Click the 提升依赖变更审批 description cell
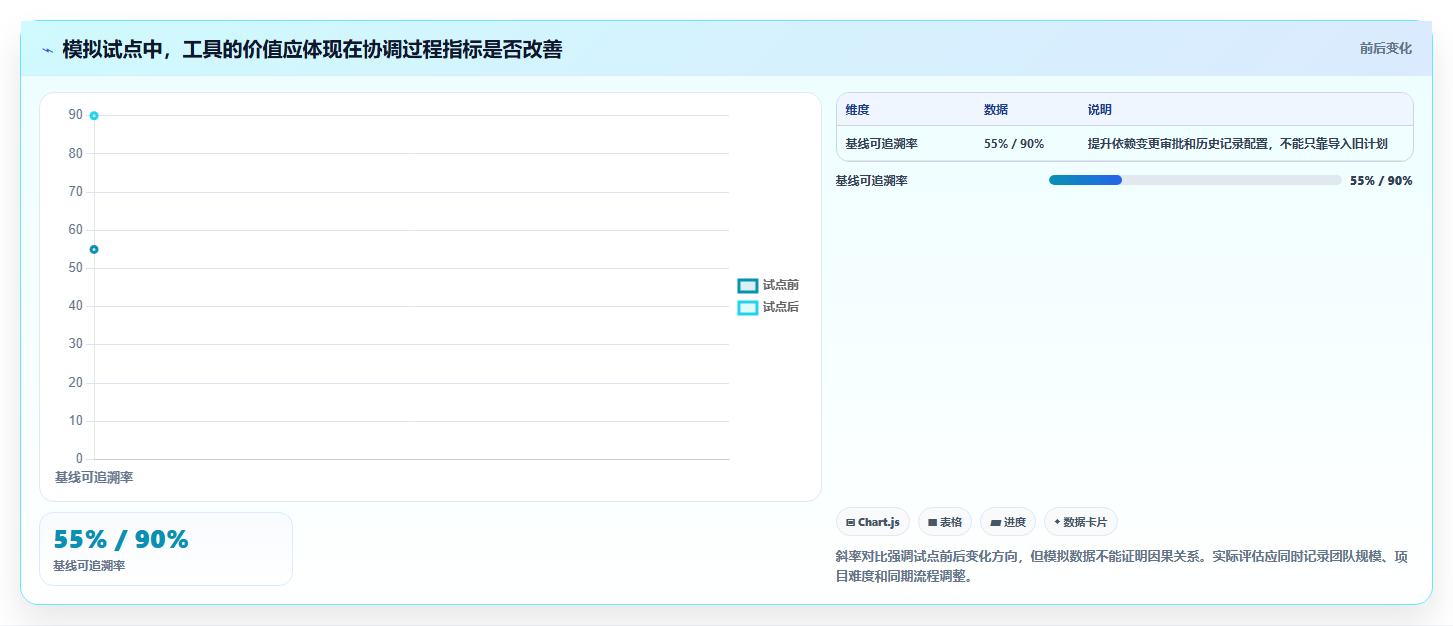This screenshot has width=1453, height=626. pos(1238,144)
